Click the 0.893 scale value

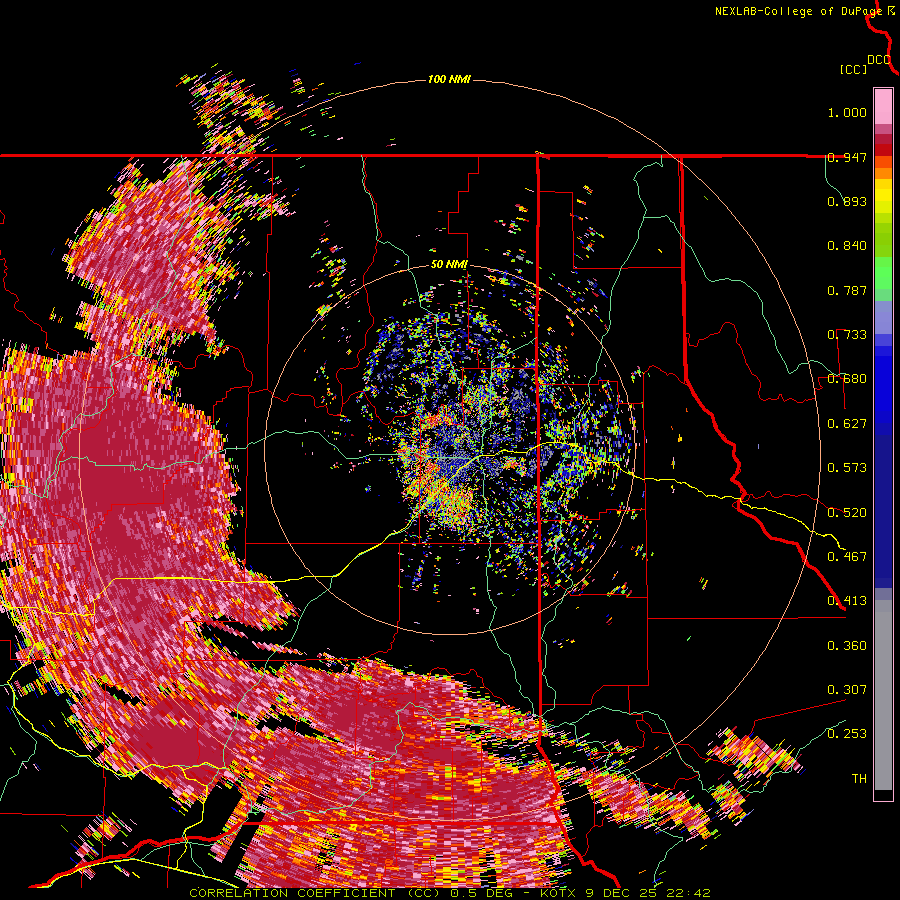click(x=847, y=201)
